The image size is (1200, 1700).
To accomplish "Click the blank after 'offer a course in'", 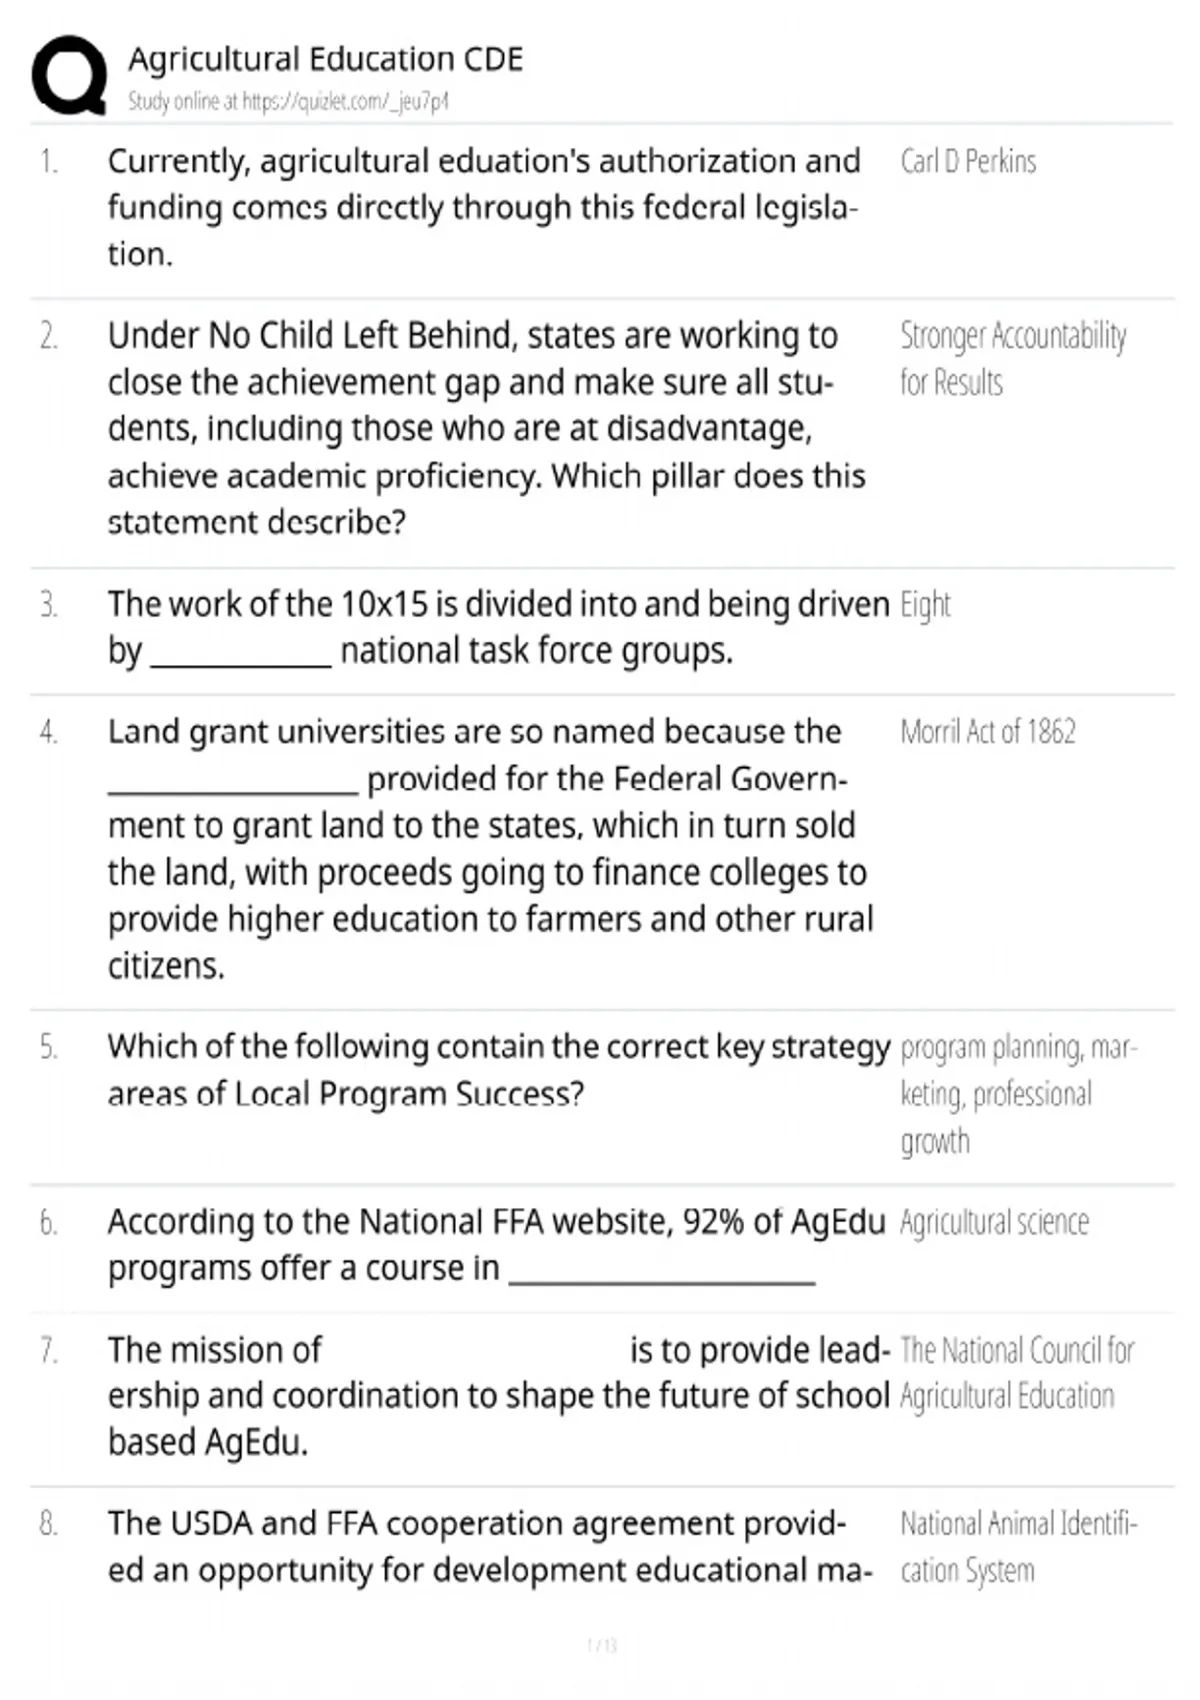I will tap(662, 1272).
